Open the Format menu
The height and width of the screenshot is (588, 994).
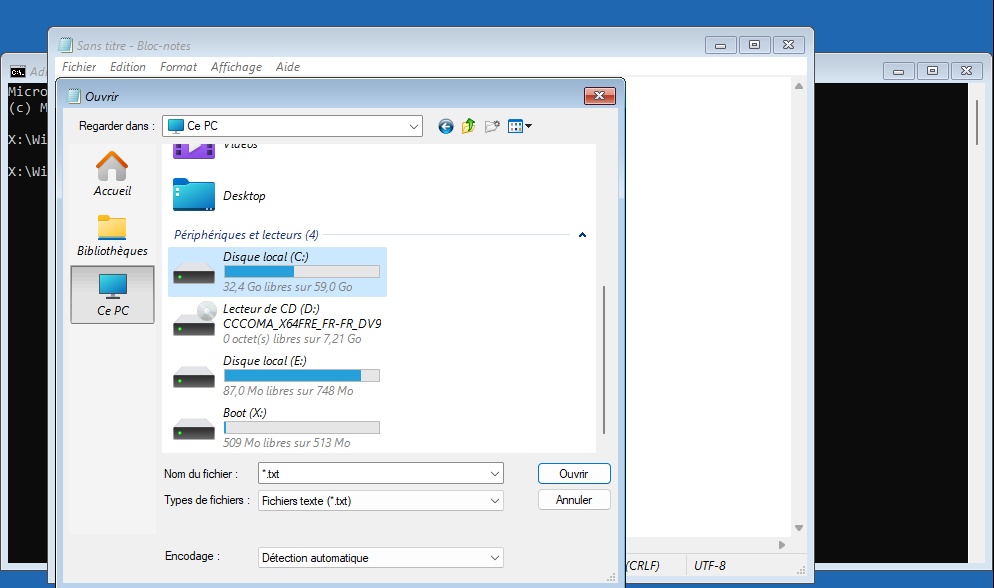click(x=178, y=67)
